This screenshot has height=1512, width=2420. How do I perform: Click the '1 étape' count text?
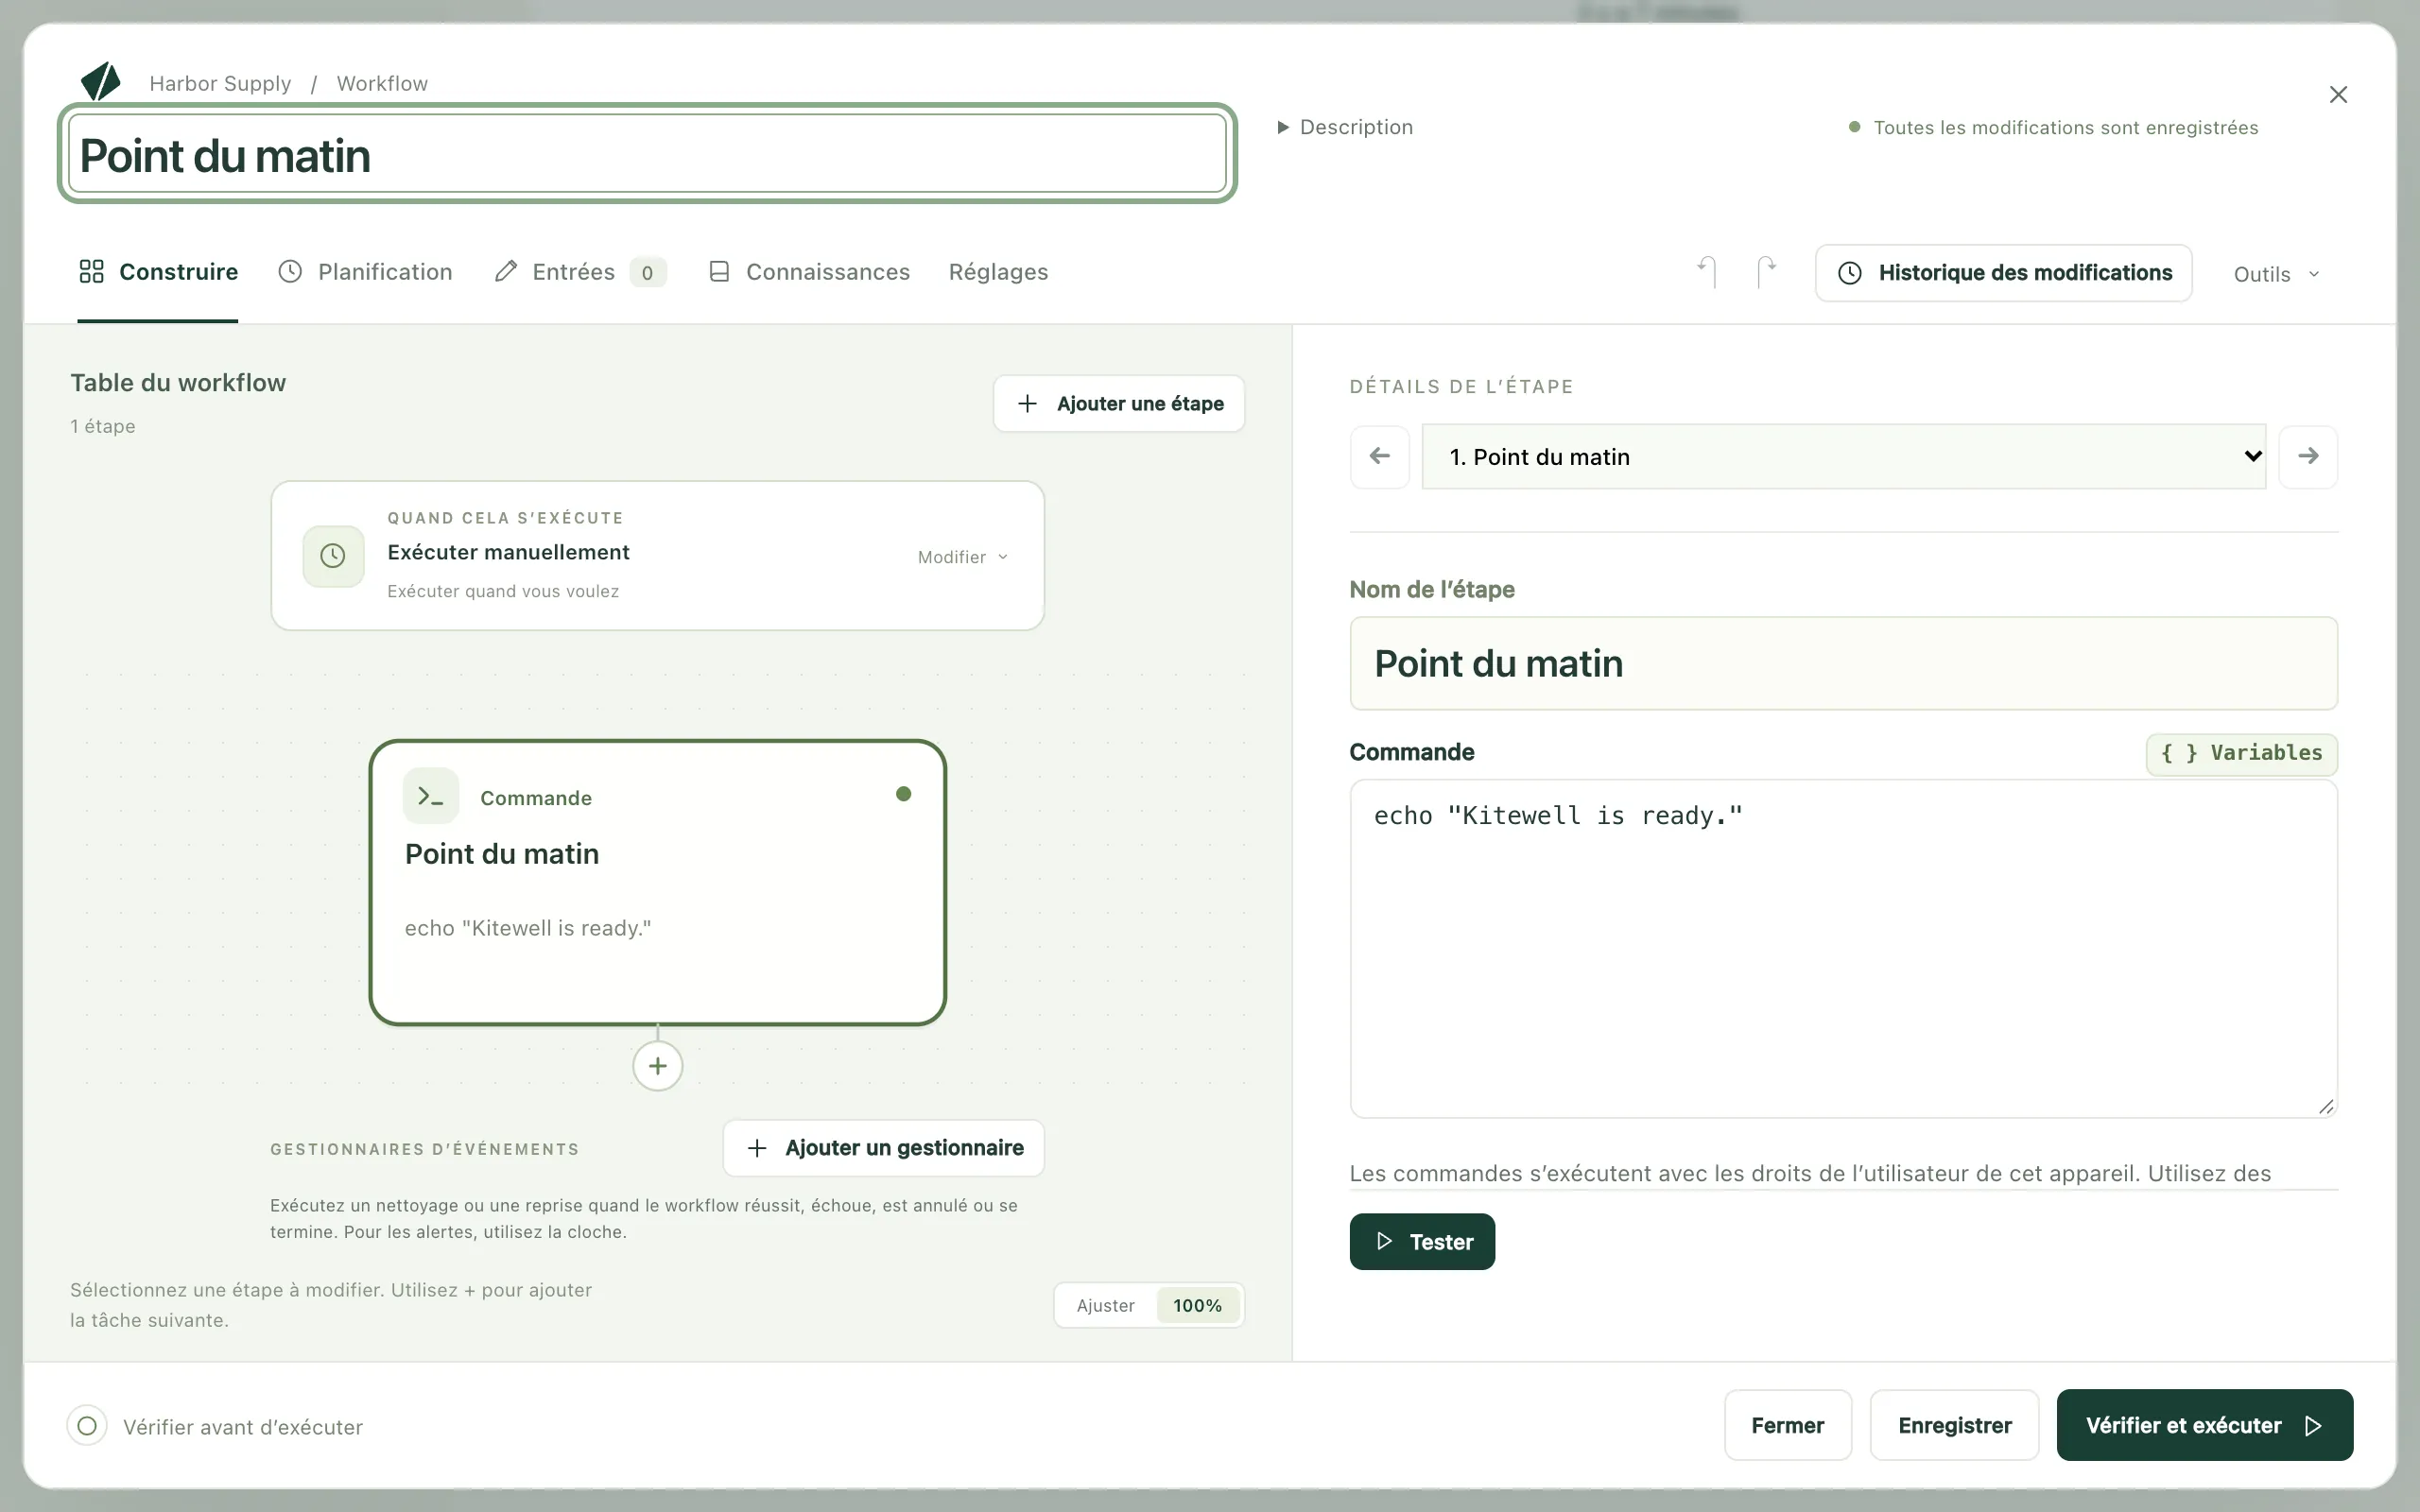[x=103, y=426]
